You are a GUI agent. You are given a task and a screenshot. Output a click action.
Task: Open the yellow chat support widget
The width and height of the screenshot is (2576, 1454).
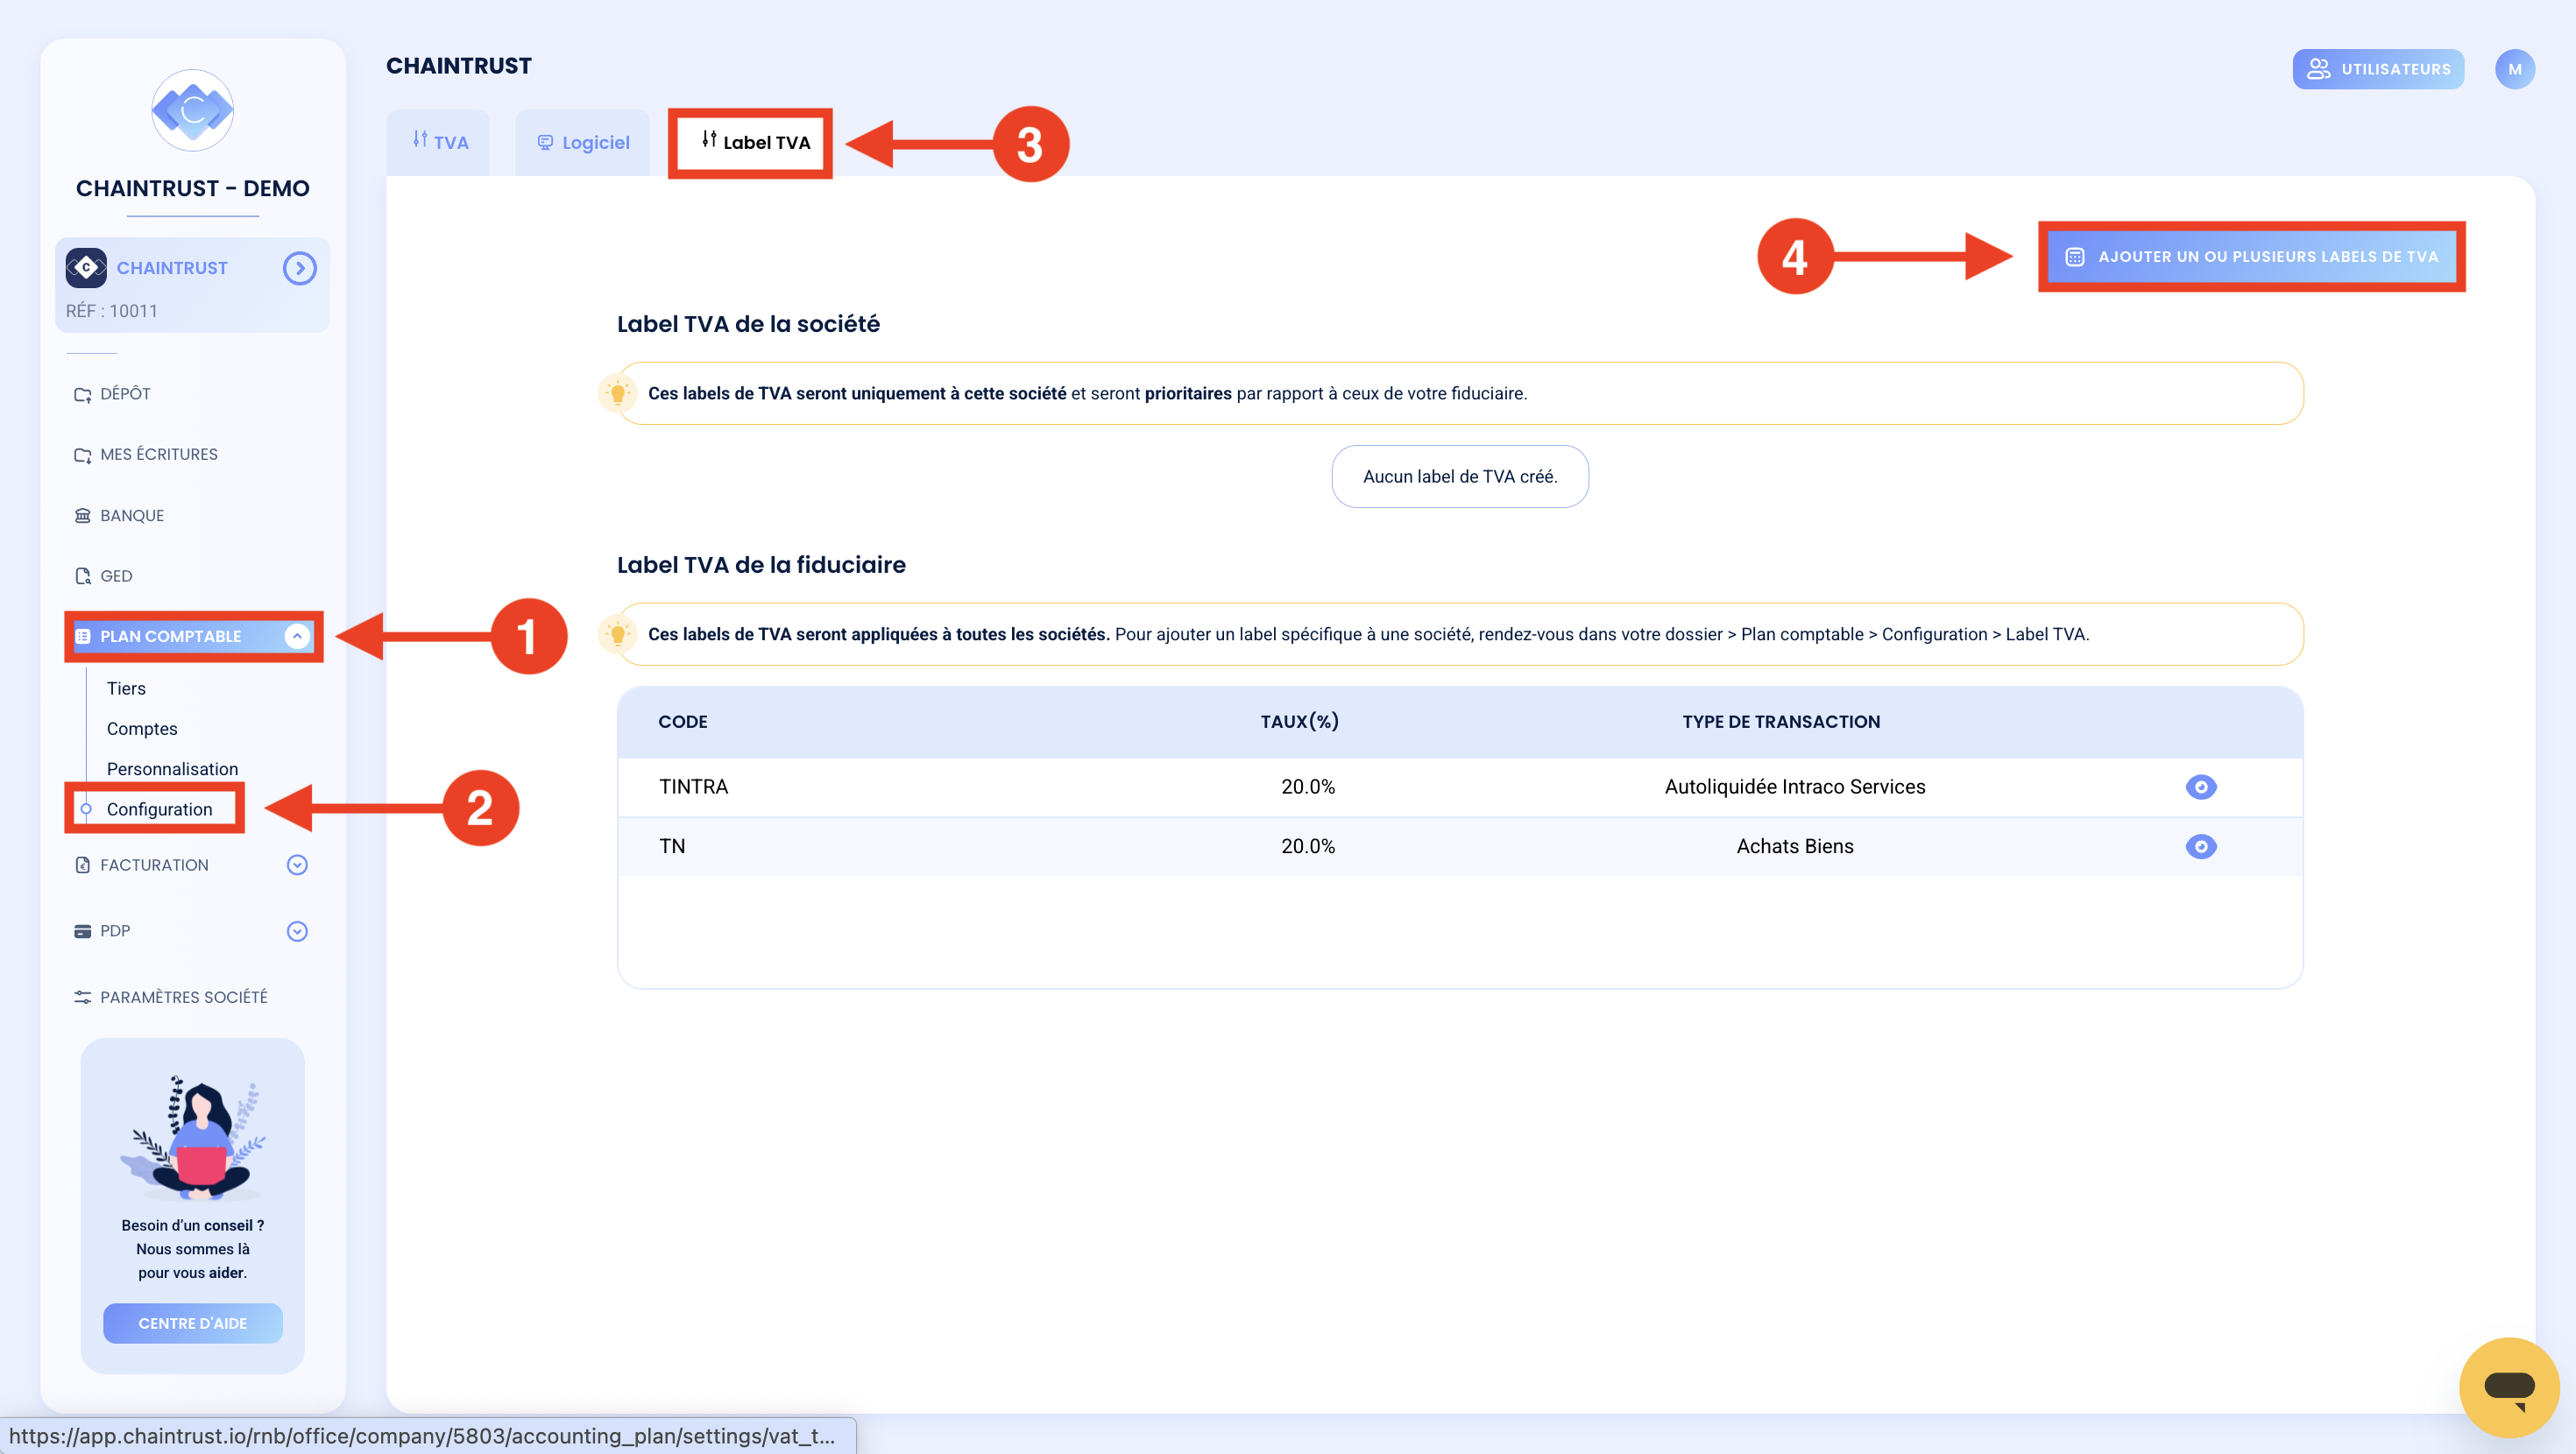2509,1387
